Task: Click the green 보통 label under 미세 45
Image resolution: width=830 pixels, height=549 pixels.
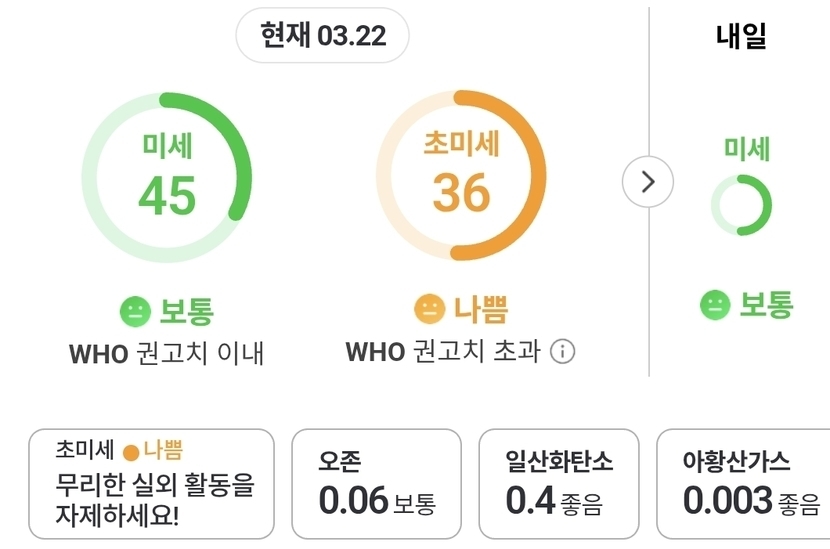Action: 187,311
